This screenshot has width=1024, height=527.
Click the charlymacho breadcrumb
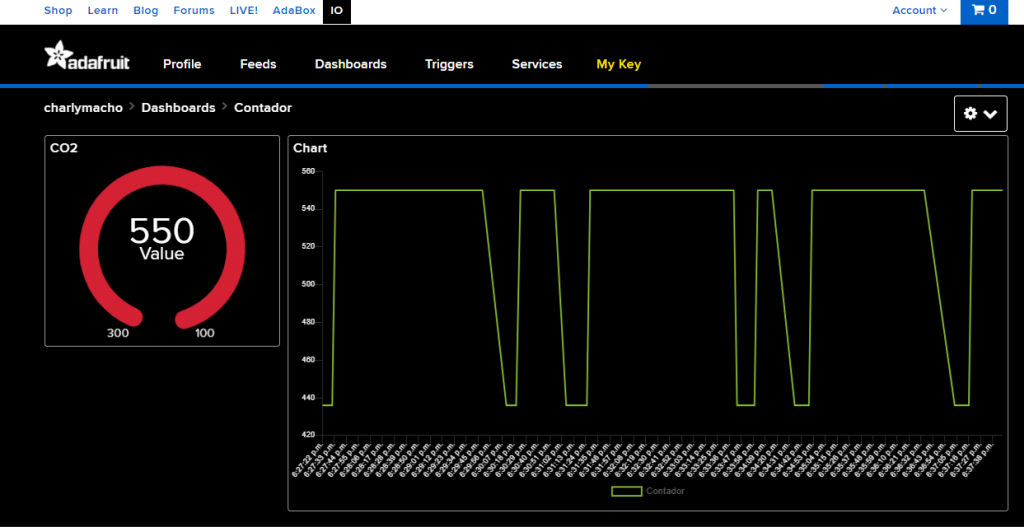(84, 107)
